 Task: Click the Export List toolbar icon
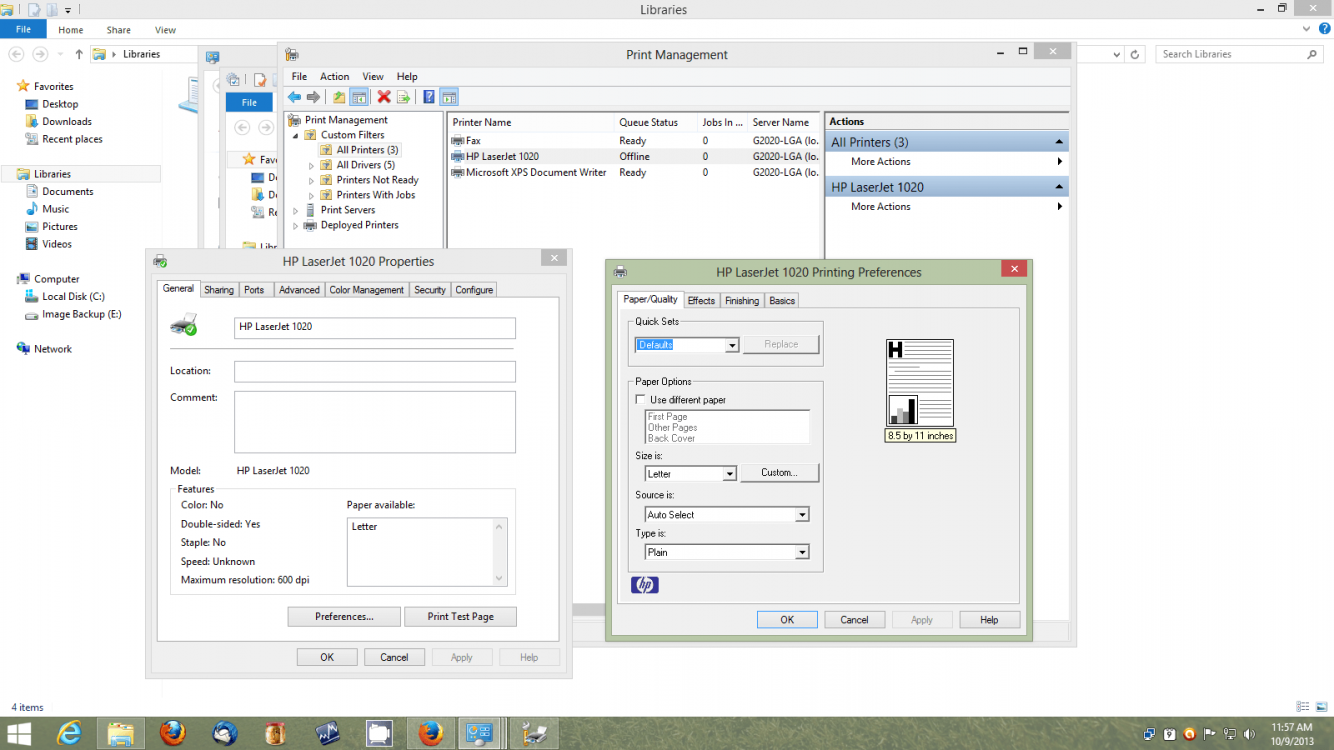point(403,97)
